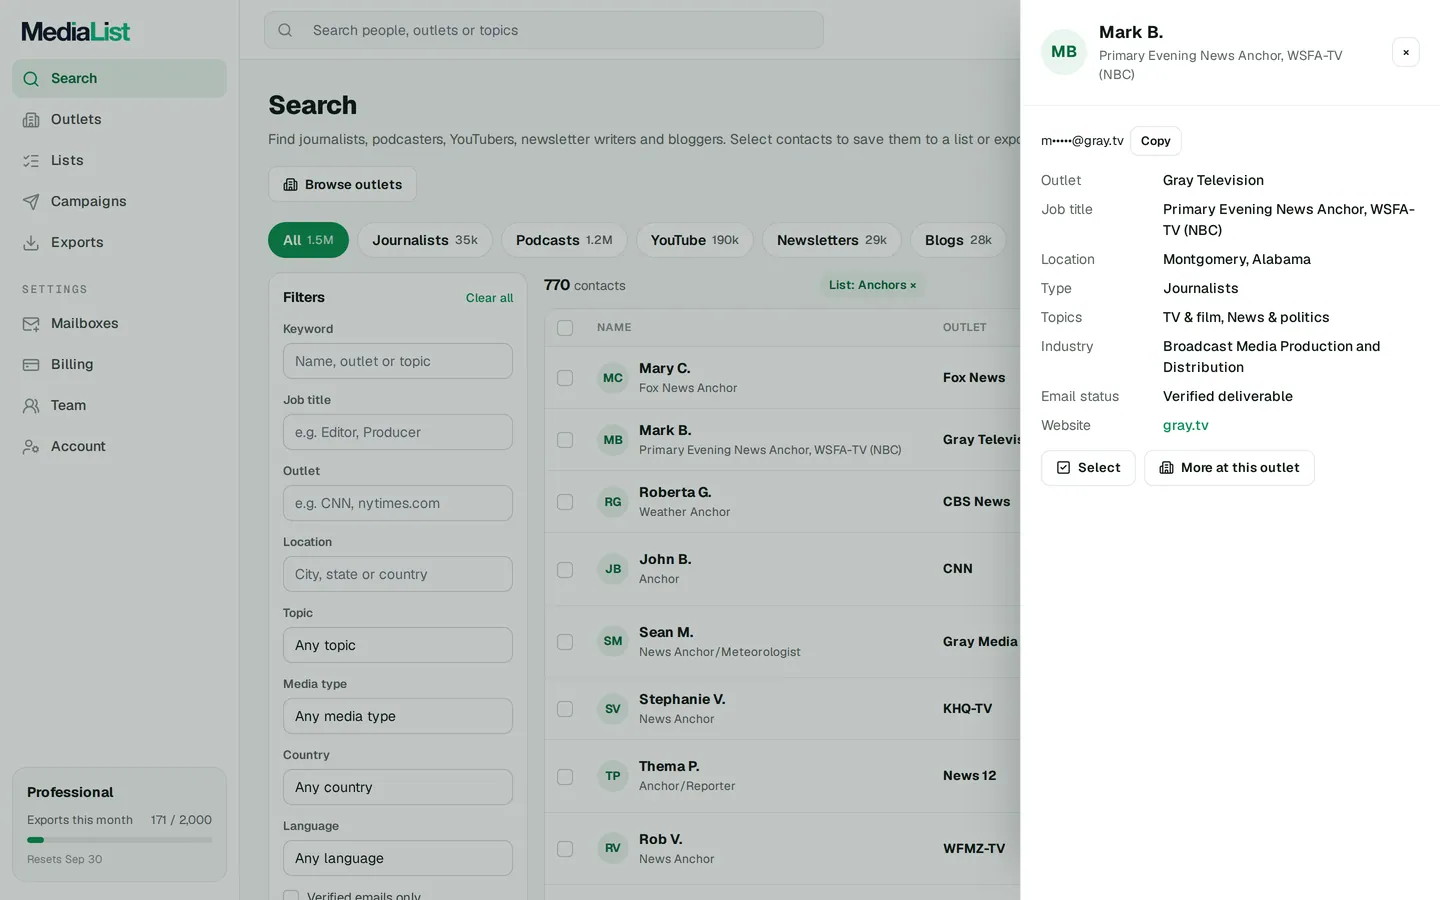Click the MC avatar for Mary C.
The image size is (1440, 900).
pyautogui.click(x=613, y=378)
